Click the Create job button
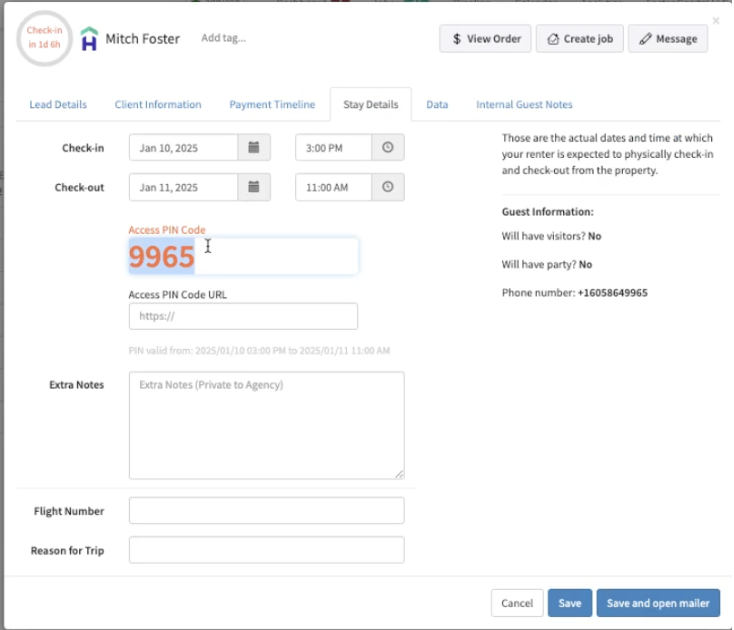 580,39
